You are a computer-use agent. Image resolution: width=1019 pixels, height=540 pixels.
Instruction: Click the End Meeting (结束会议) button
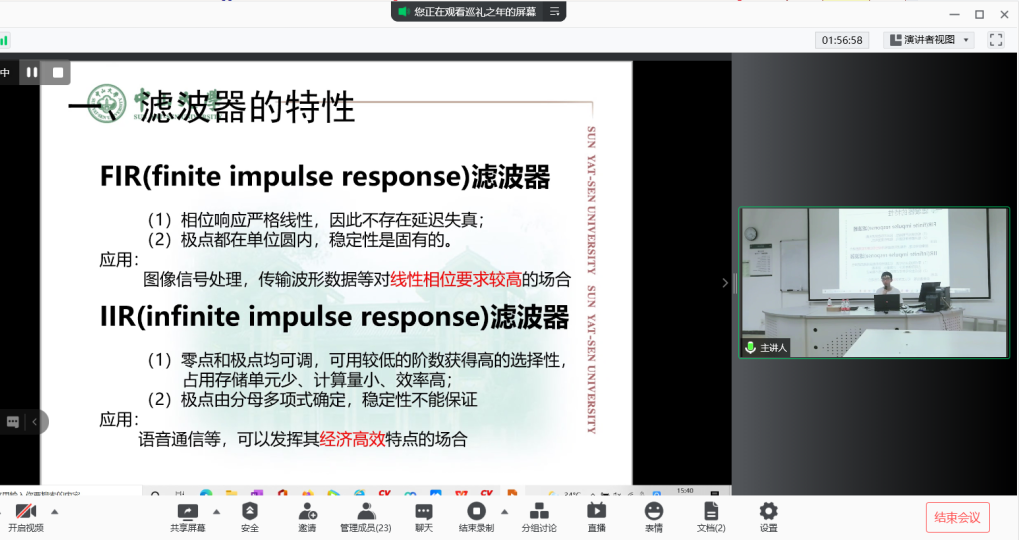coord(957,517)
